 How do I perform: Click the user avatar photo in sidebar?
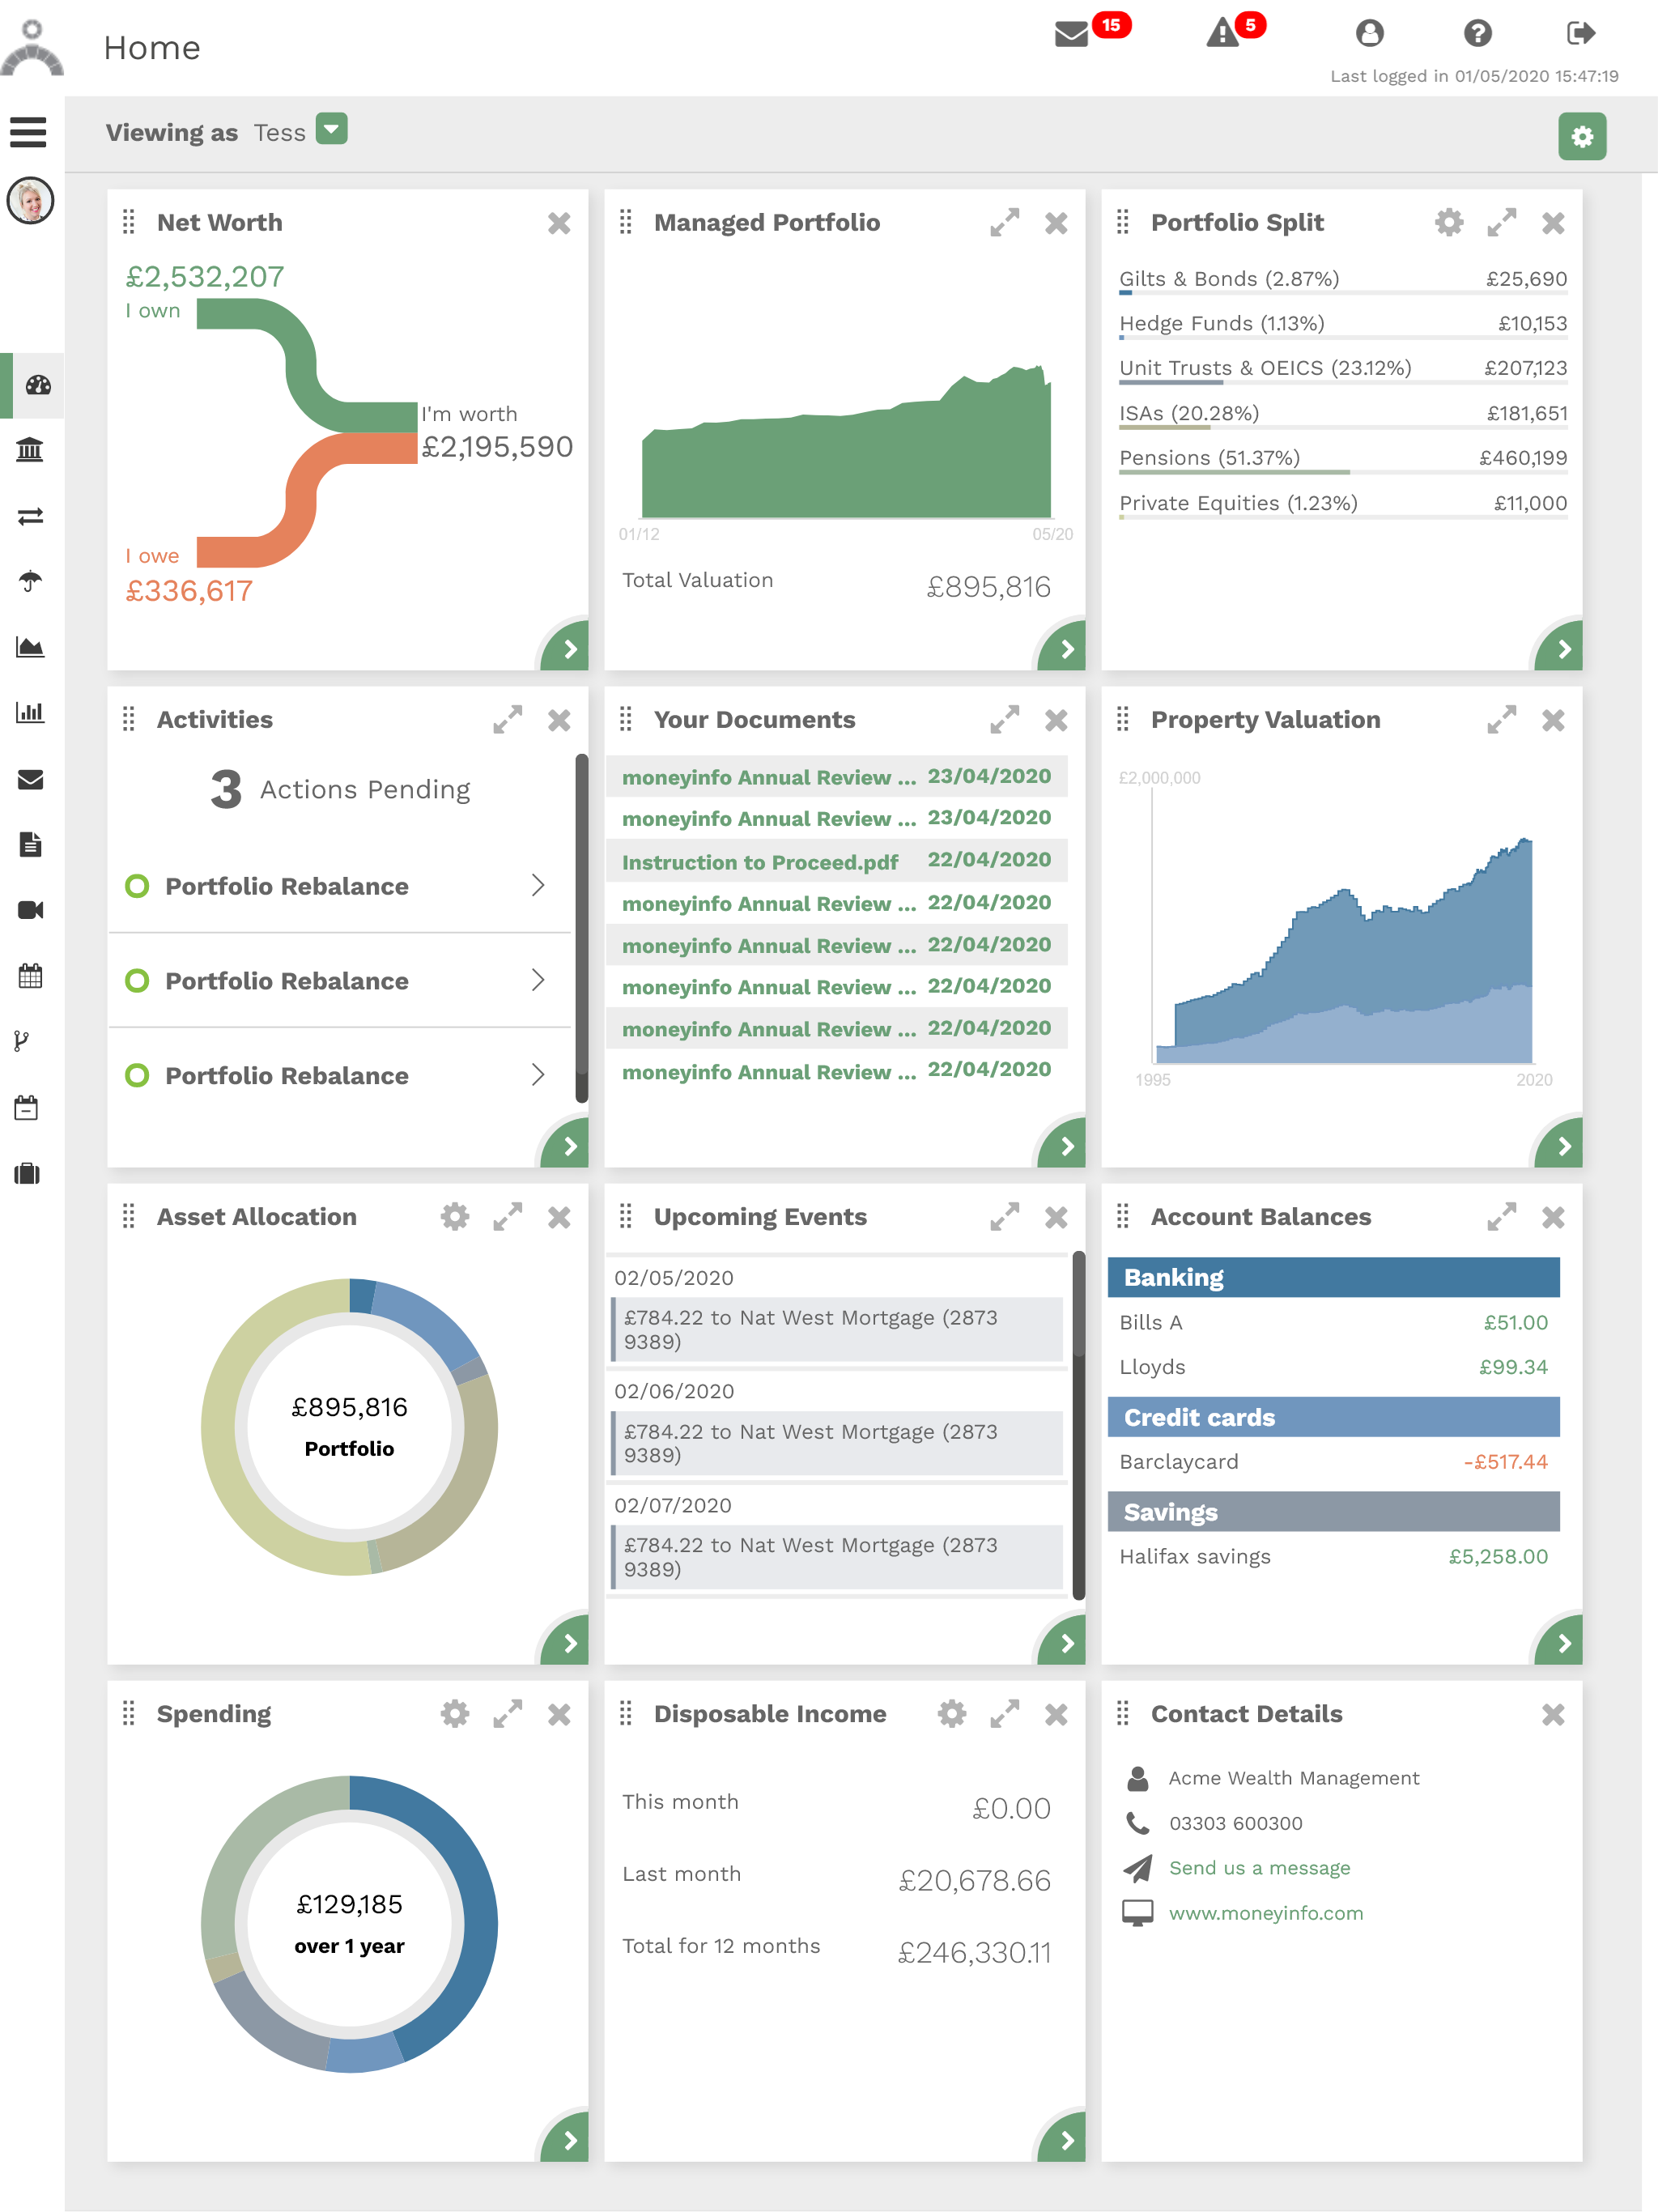click(31, 201)
